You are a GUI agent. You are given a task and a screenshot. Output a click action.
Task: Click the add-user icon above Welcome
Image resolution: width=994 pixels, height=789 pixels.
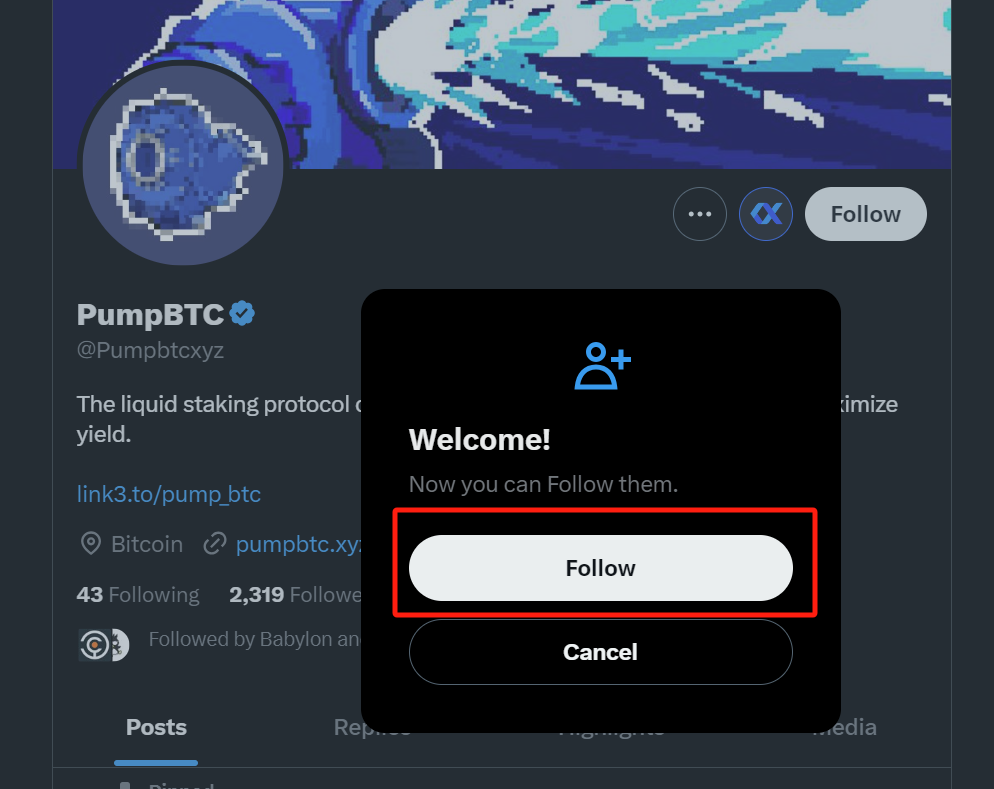(602, 366)
